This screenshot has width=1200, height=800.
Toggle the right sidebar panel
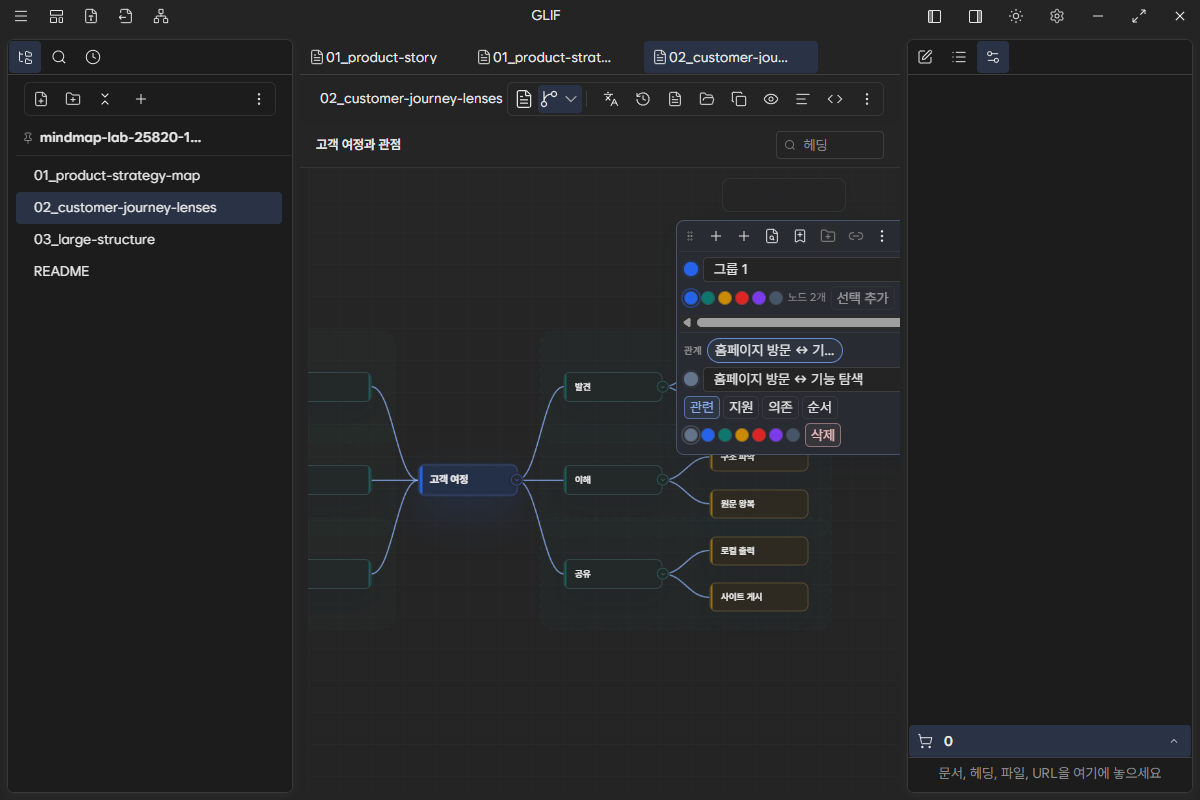point(975,16)
